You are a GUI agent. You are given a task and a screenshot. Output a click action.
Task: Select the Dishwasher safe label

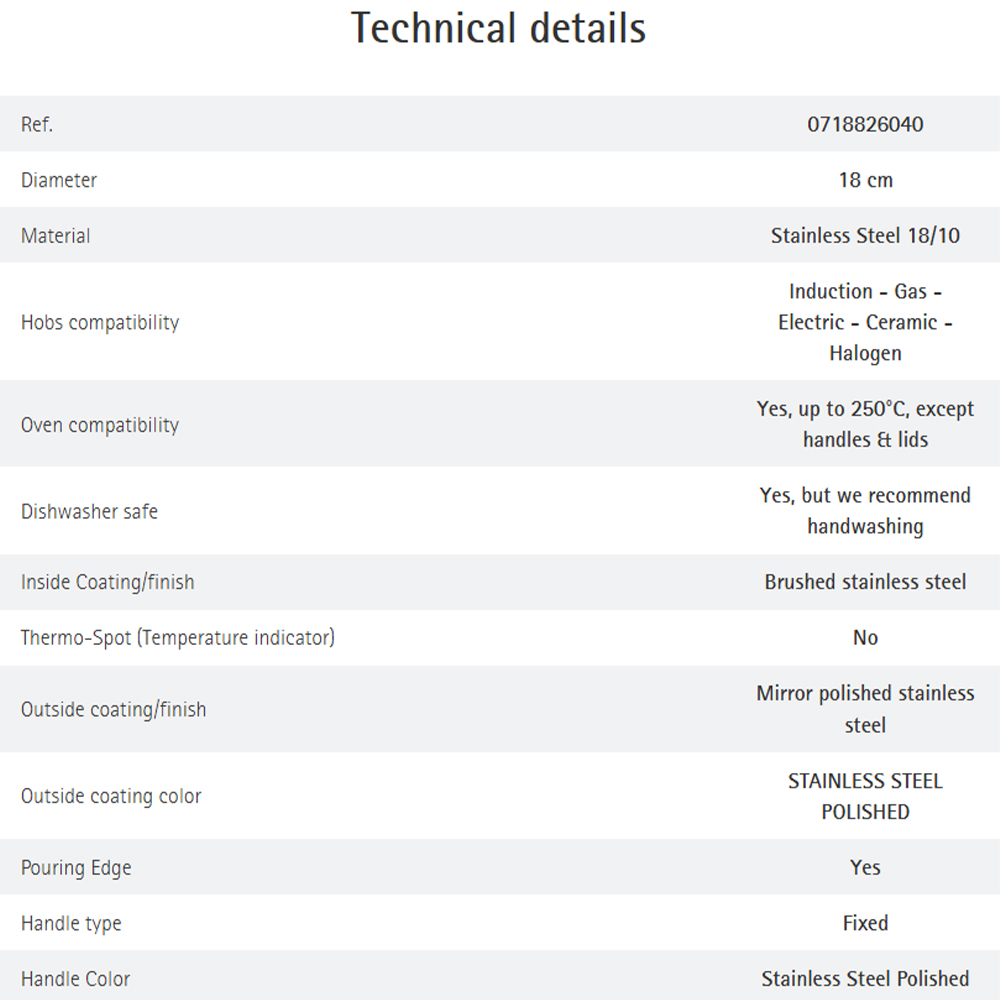[89, 511]
